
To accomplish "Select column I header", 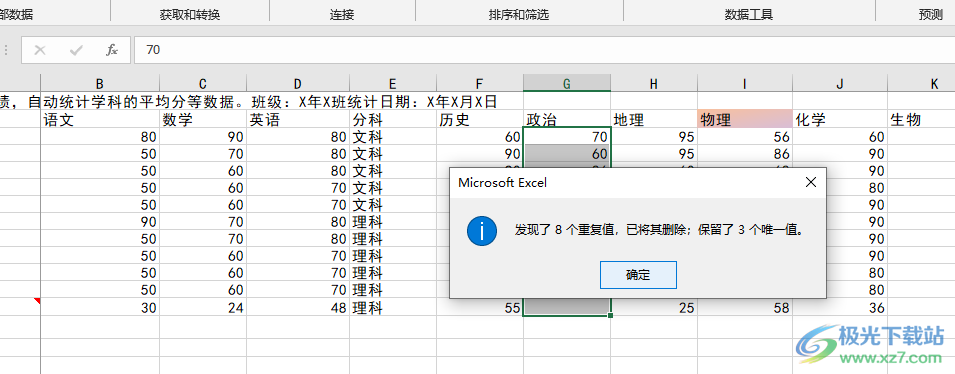I will 745,84.
